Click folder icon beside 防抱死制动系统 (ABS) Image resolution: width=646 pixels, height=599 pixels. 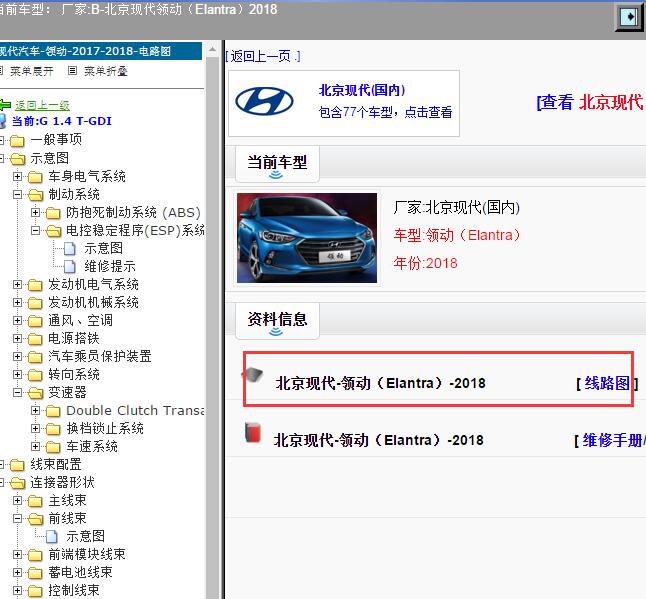coord(54,213)
